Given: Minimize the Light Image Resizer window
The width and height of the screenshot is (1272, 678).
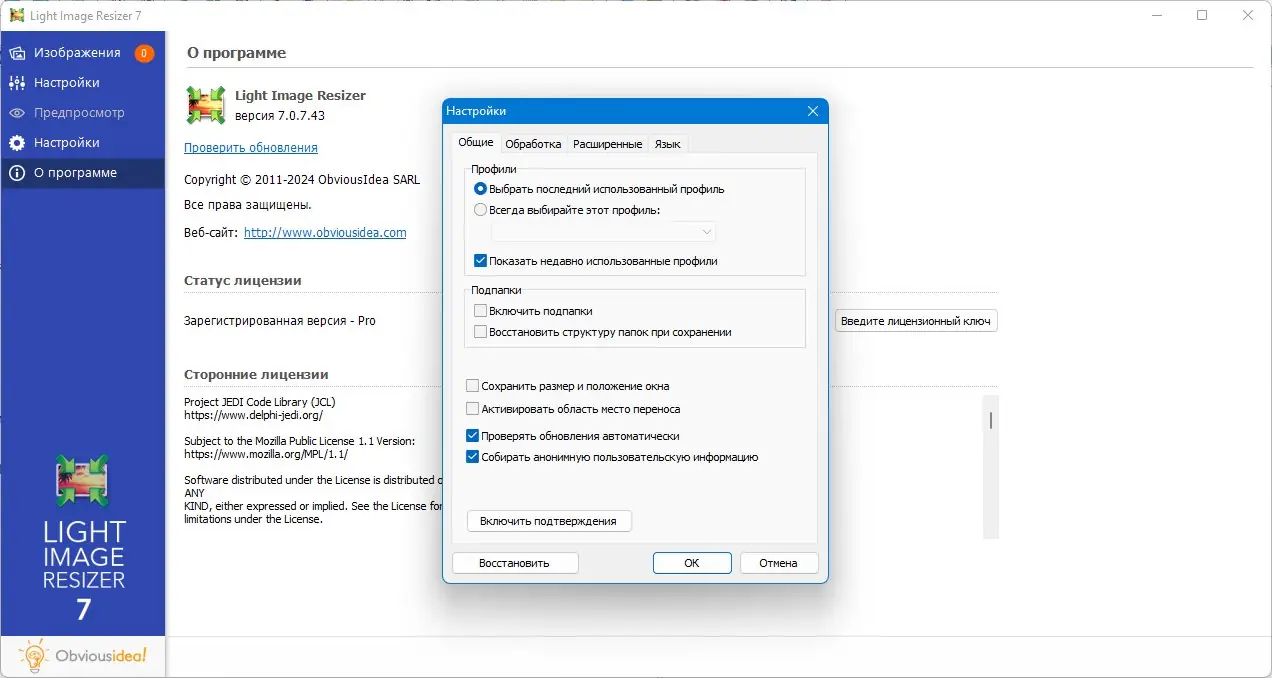Looking at the screenshot, I should (x=1155, y=15).
